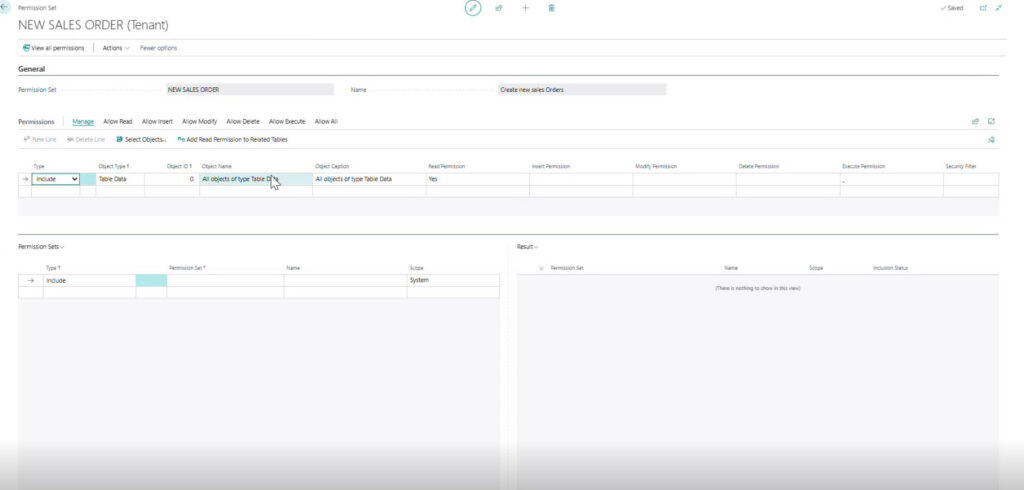Click the trash delete icon
Viewport: 1024px width, 490px height.
pos(551,8)
